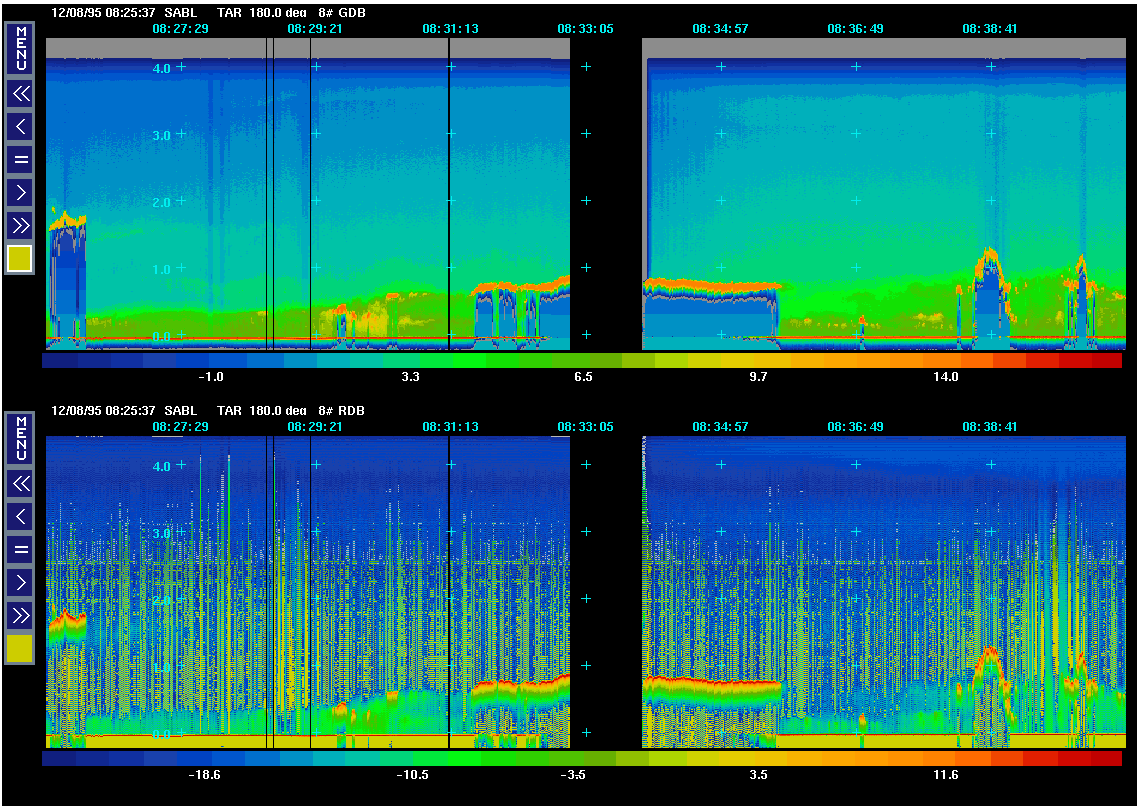Click single-right step forward arrow in GDB panel

click(20, 191)
